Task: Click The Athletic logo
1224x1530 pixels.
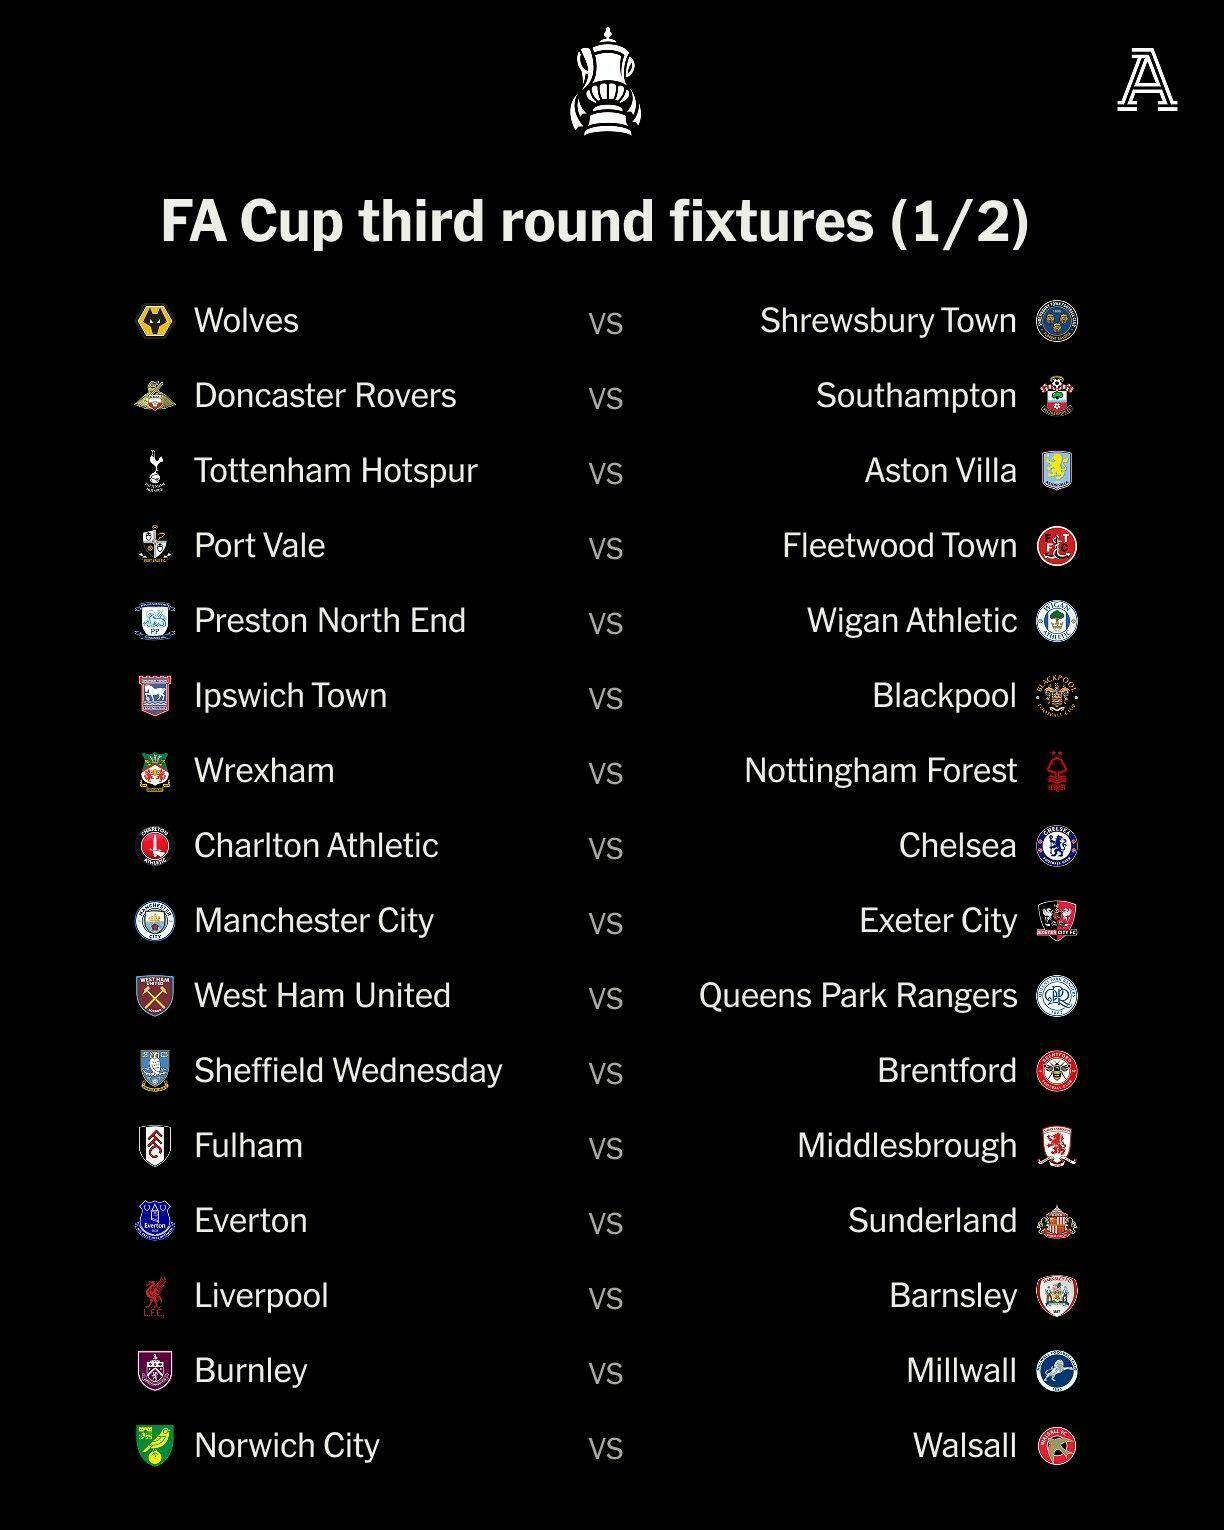Action: 1146,82
